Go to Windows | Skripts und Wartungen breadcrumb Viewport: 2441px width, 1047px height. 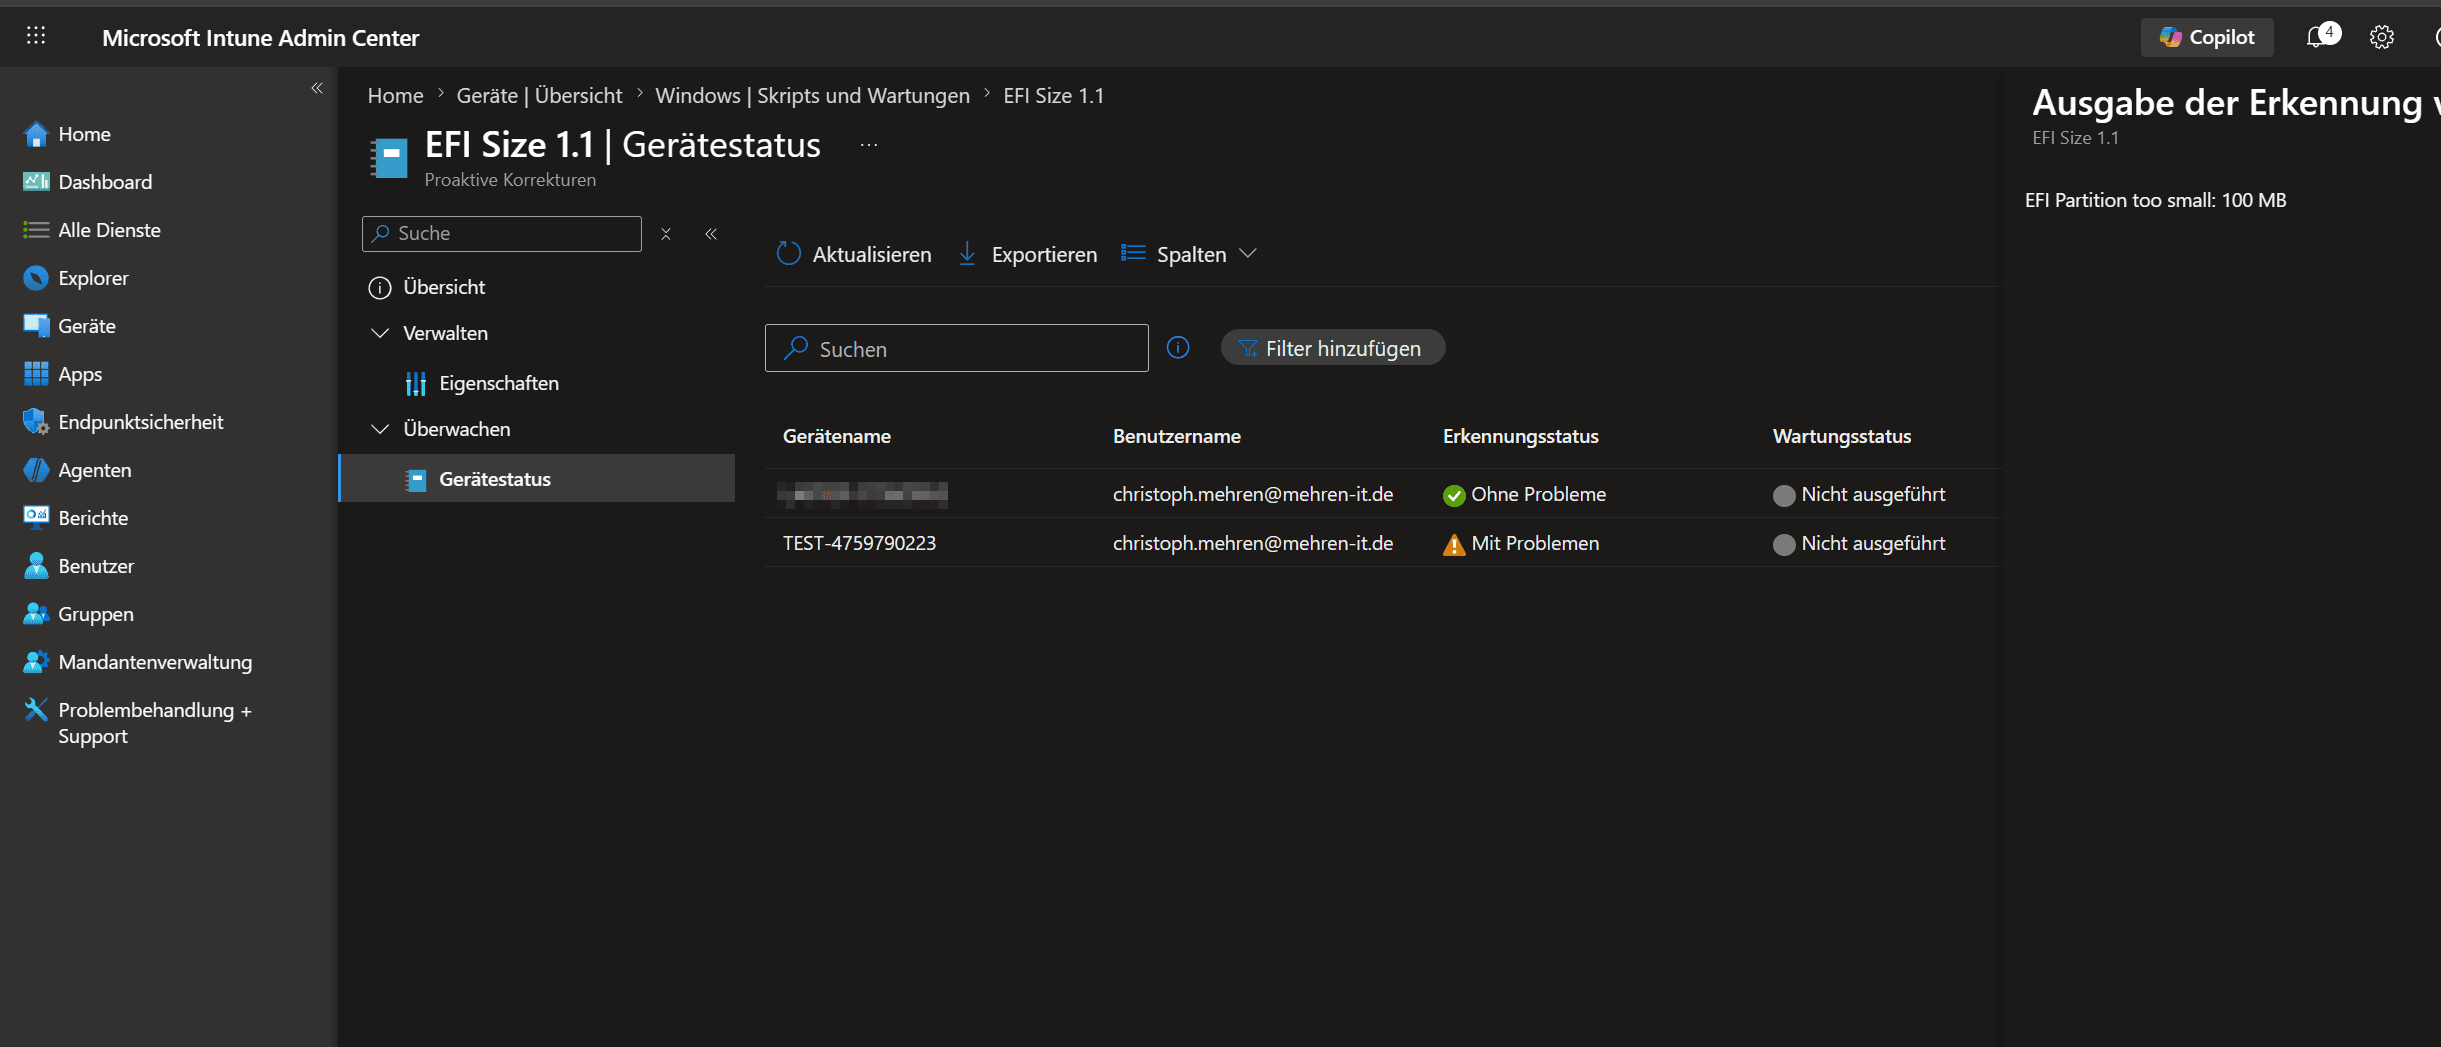(812, 96)
